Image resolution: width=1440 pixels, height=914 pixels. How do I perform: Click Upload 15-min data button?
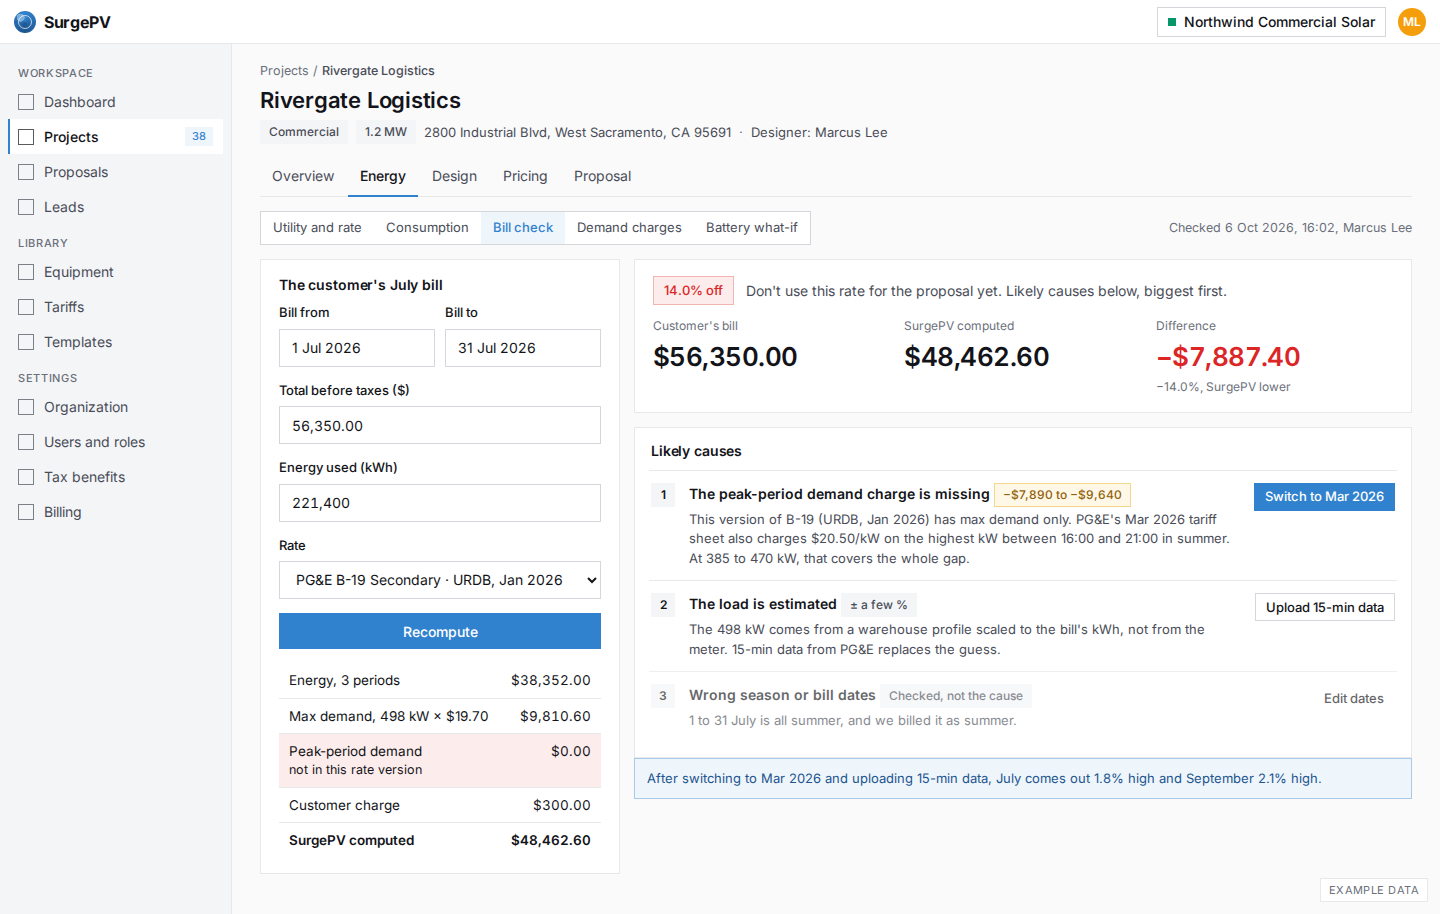point(1325,607)
